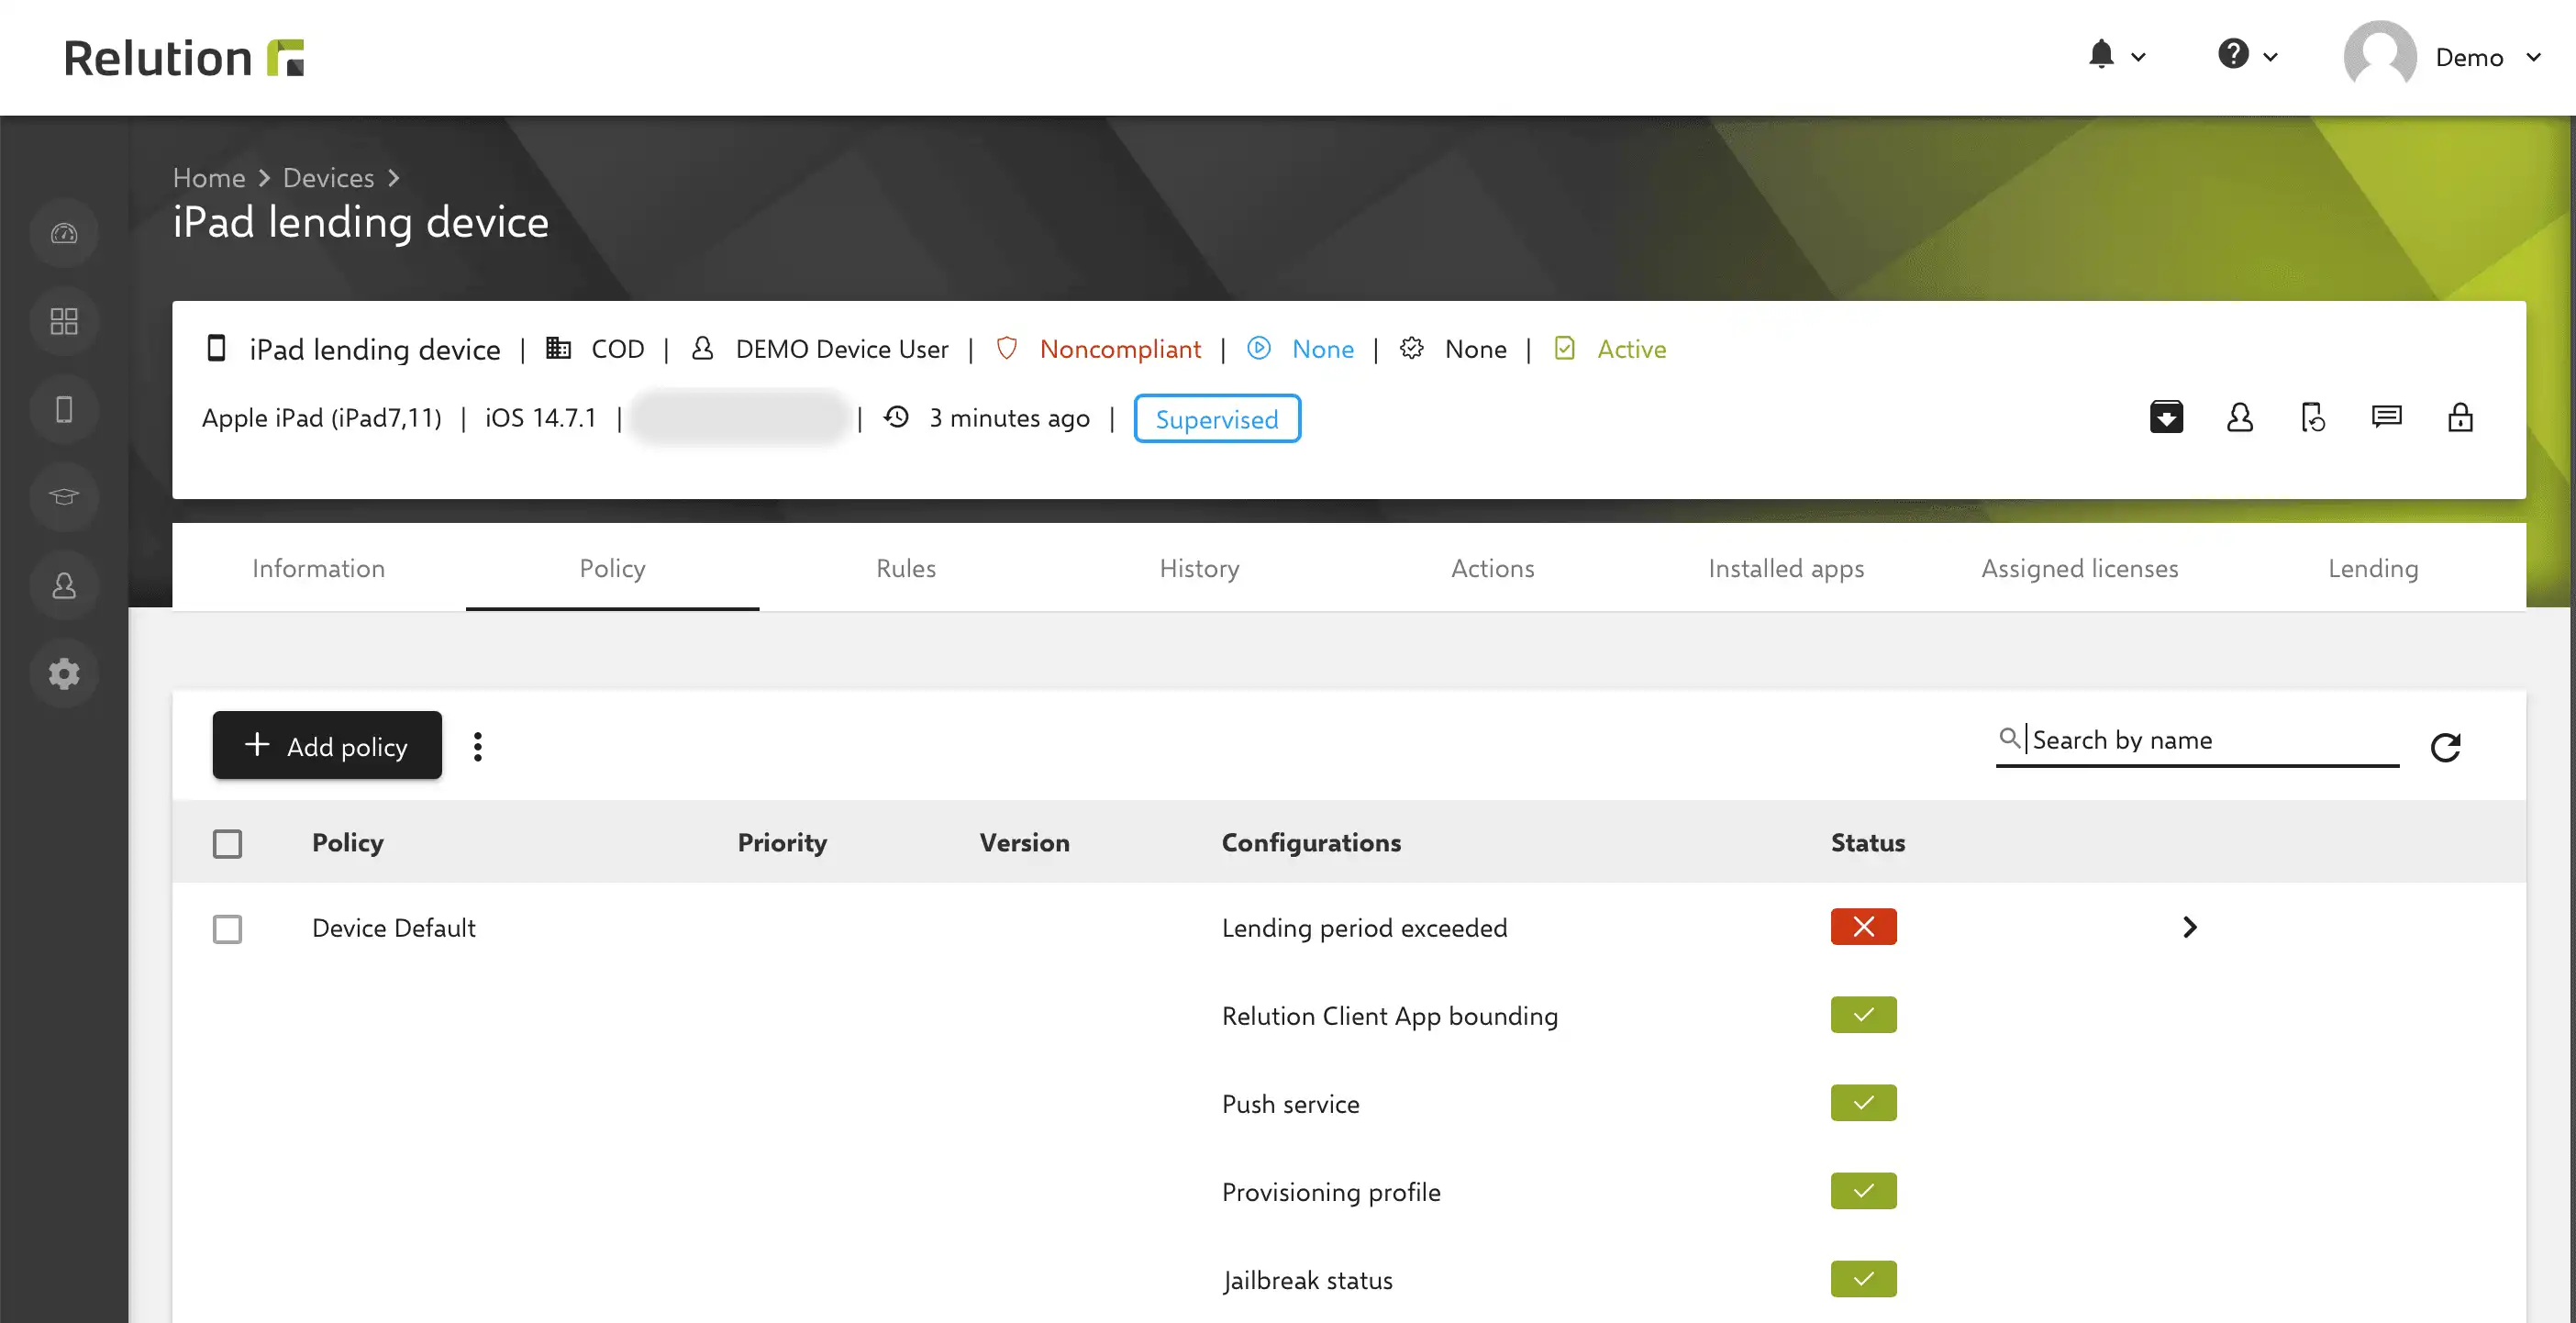Screen dimensions: 2576x1323
Task: Open the dashboard icon in sidebar
Action: click(64, 233)
